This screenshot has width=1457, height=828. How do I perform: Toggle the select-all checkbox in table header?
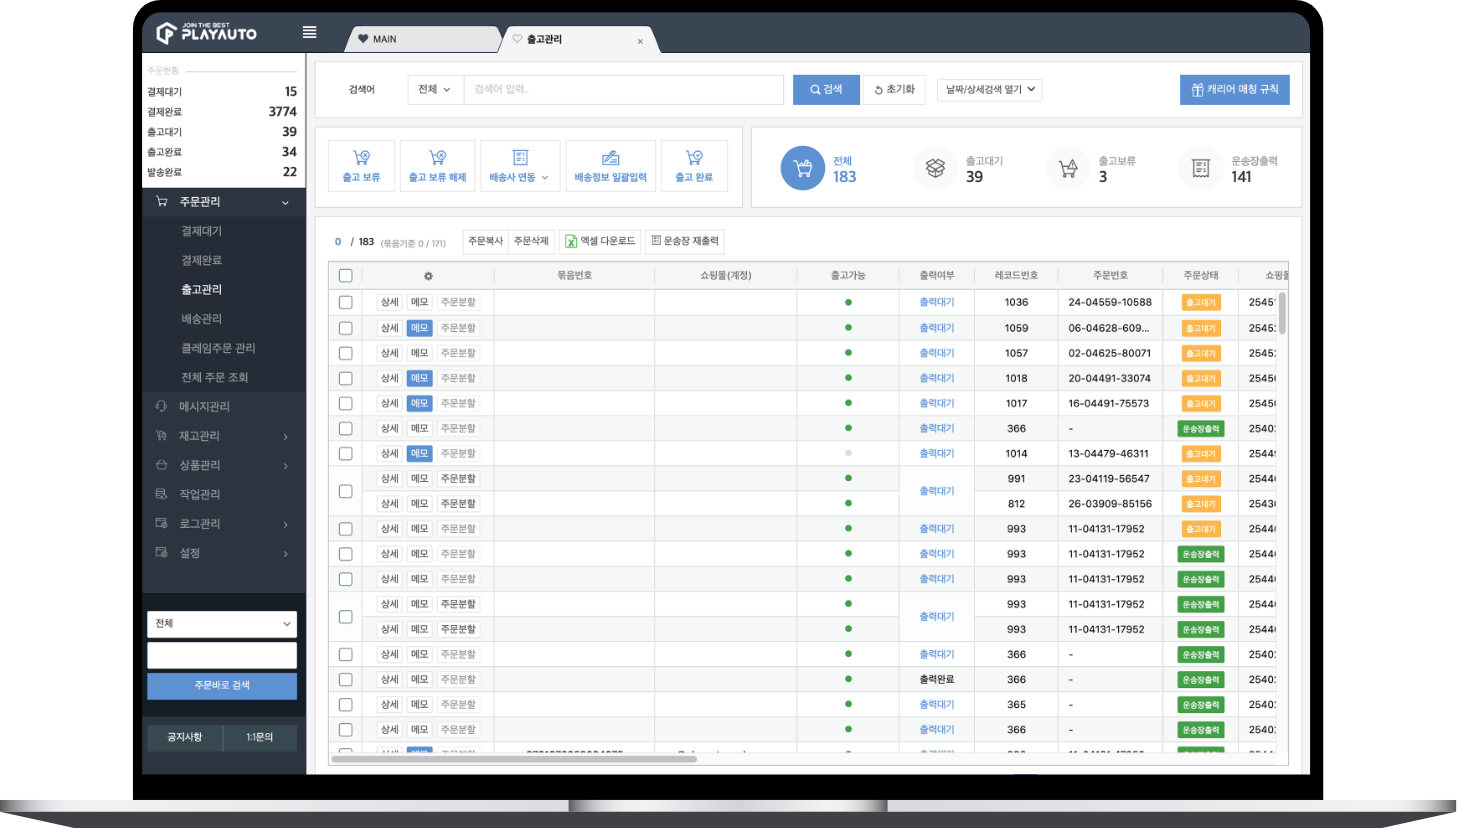(346, 276)
